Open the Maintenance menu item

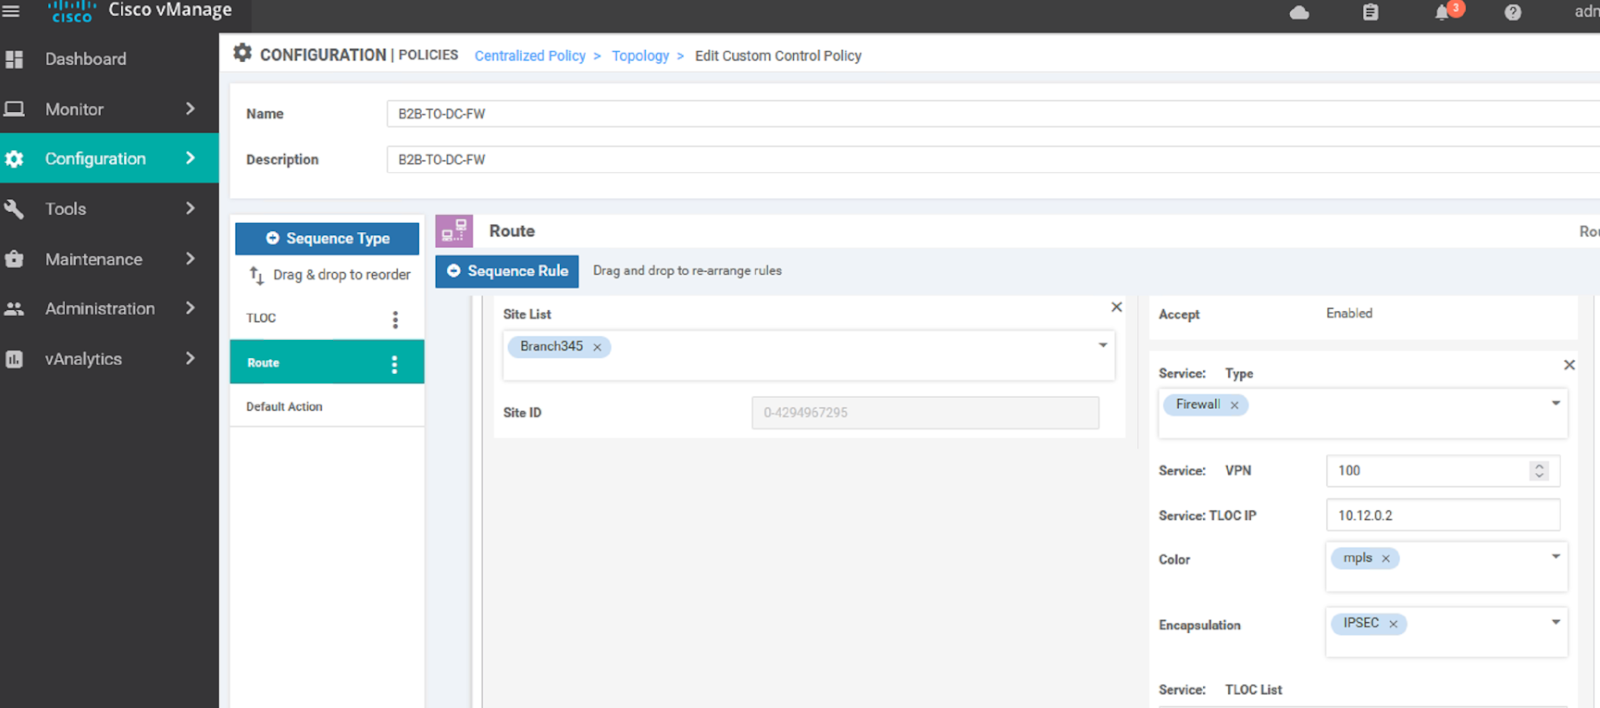coord(109,259)
